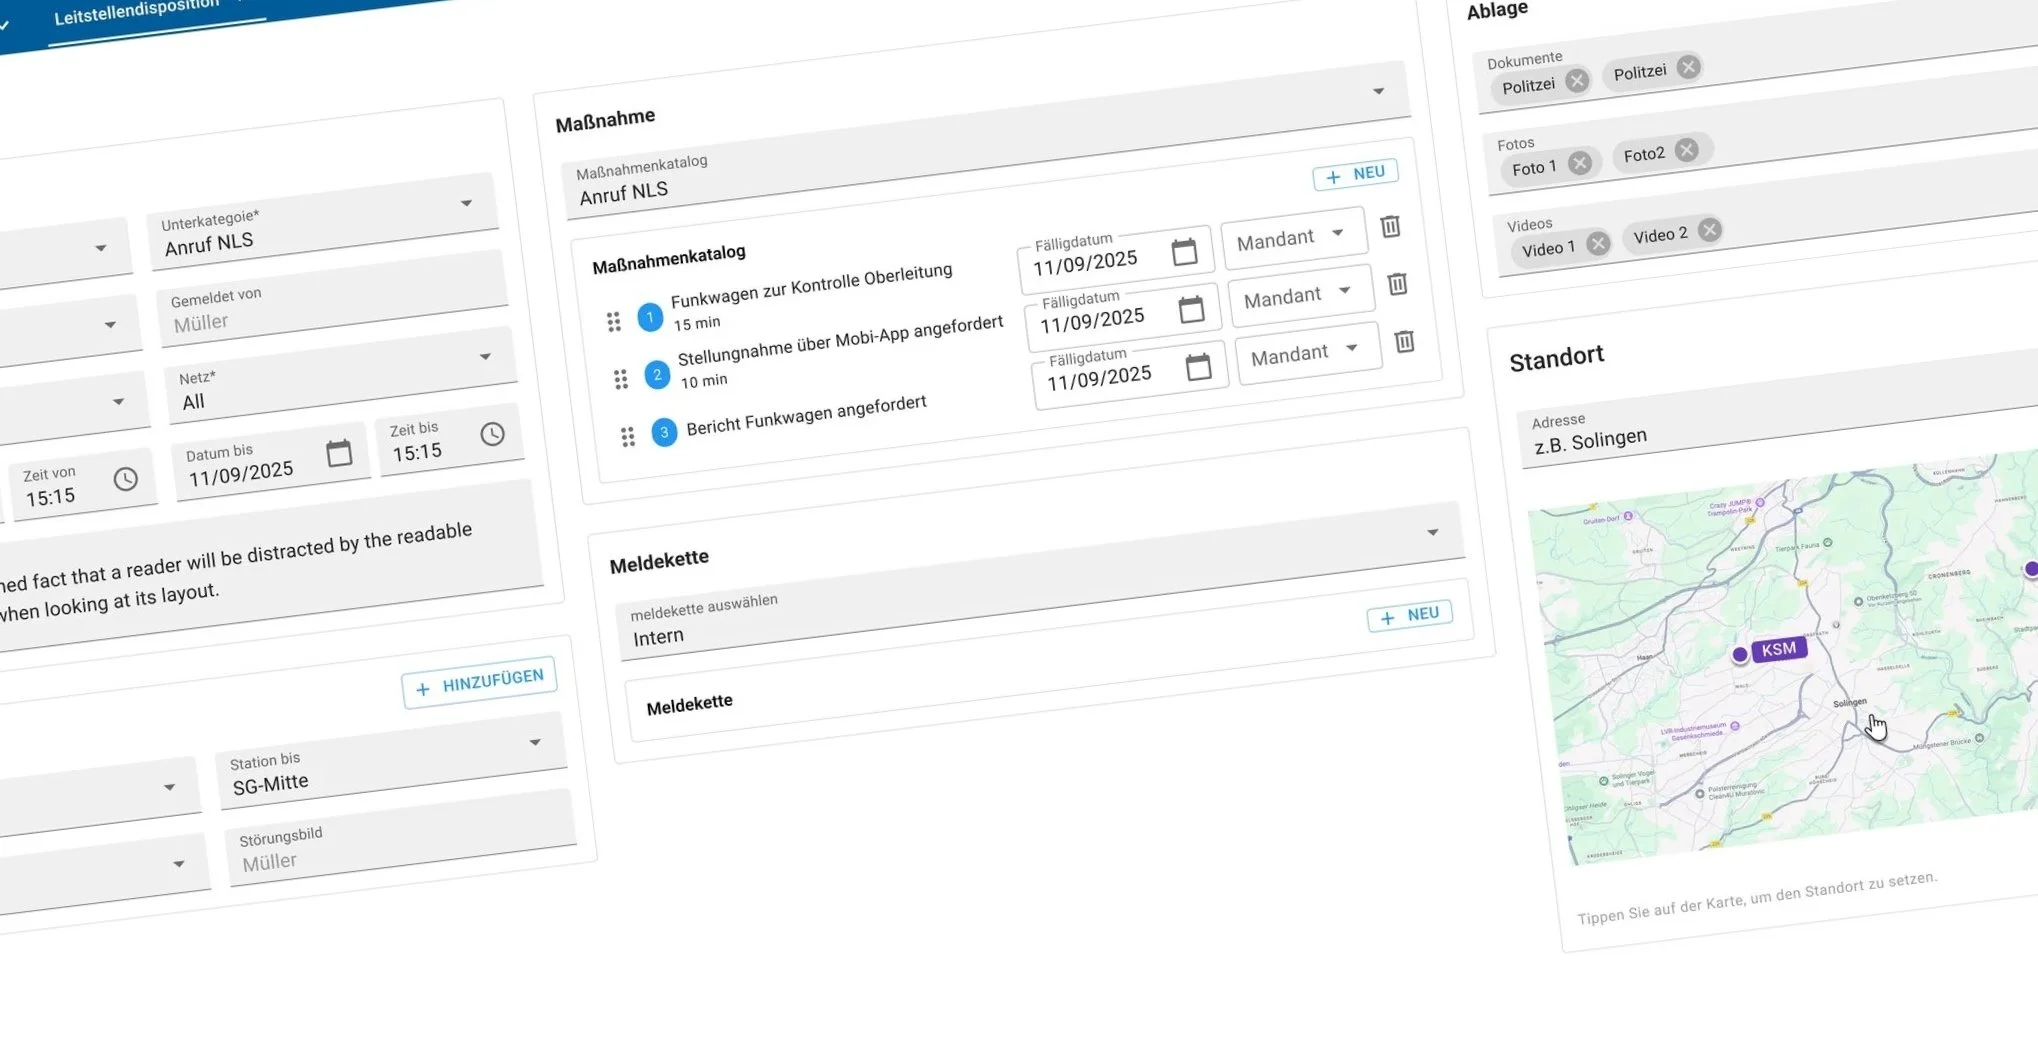Delete the Funkwagen zur Kontrolle Oberleitung measure
This screenshot has width=2038, height=1063.
click(x=1390, y=227)
